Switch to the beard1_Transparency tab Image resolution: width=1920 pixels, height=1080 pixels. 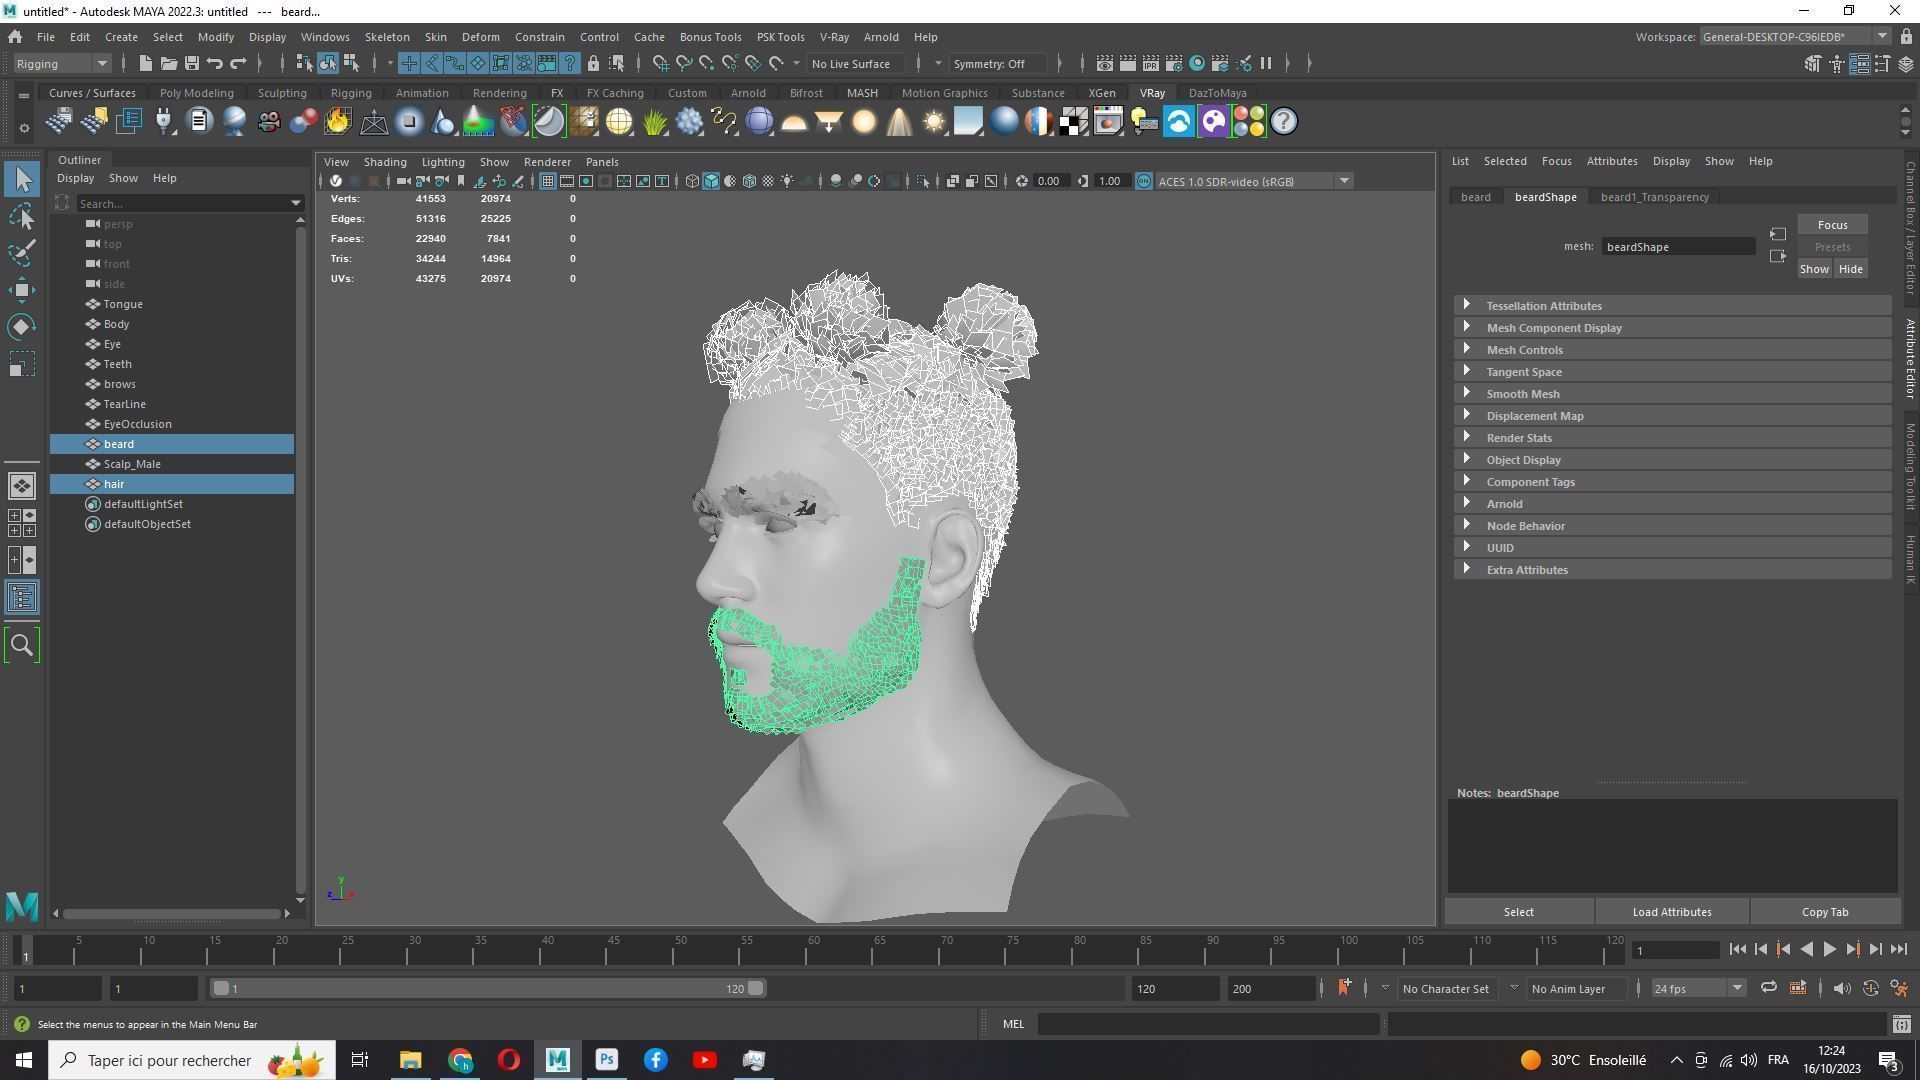click(x=1654, y=197)
